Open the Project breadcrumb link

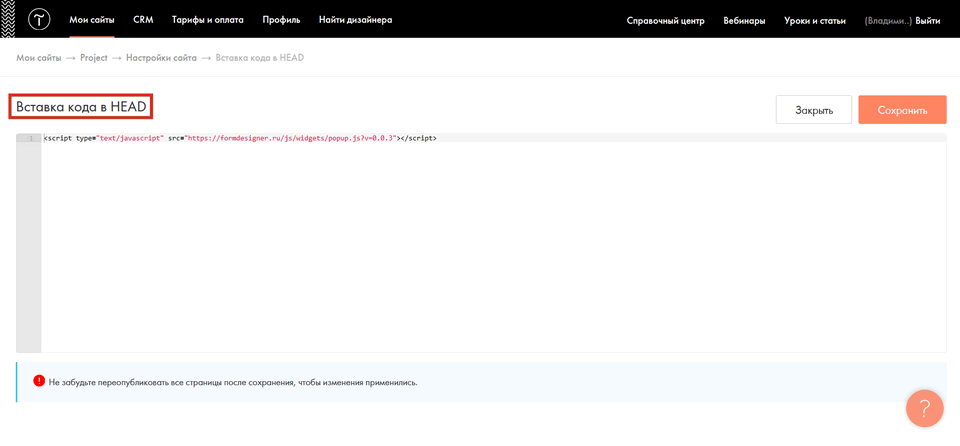(x=93, y=58)
